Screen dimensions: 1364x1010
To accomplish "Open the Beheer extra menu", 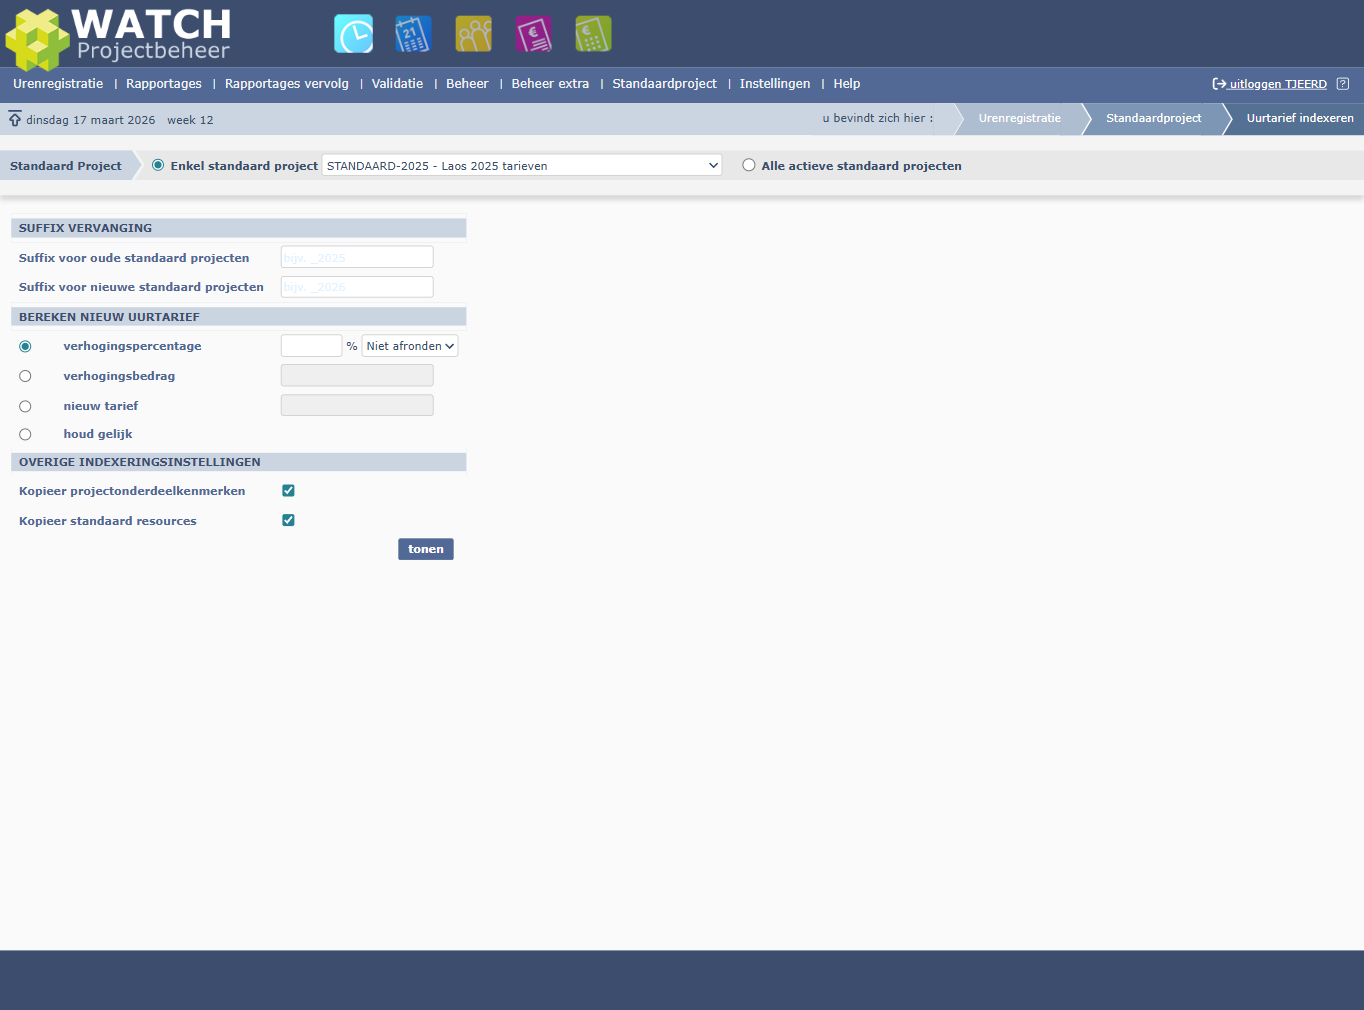I will click(x=550, y=84).
